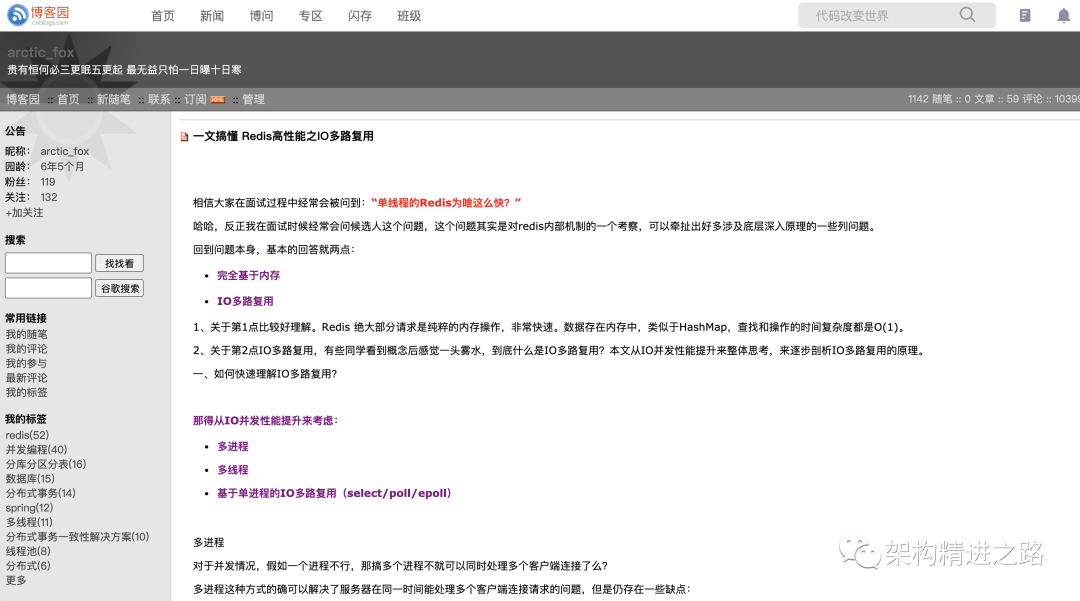Open 新闻 in top navigation
The height and width of the screenshot is (601, 1080).
click(x=212, y=16)
